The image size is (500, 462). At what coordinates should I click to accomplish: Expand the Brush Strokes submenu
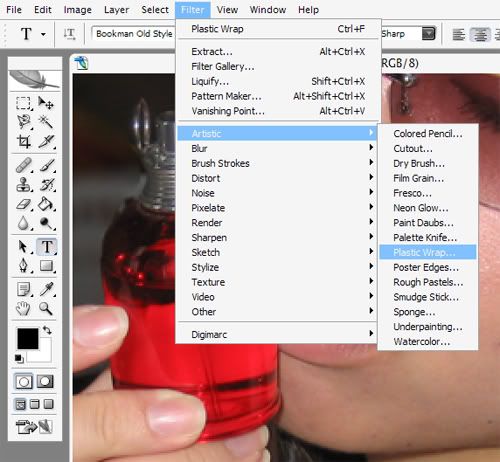277,163
